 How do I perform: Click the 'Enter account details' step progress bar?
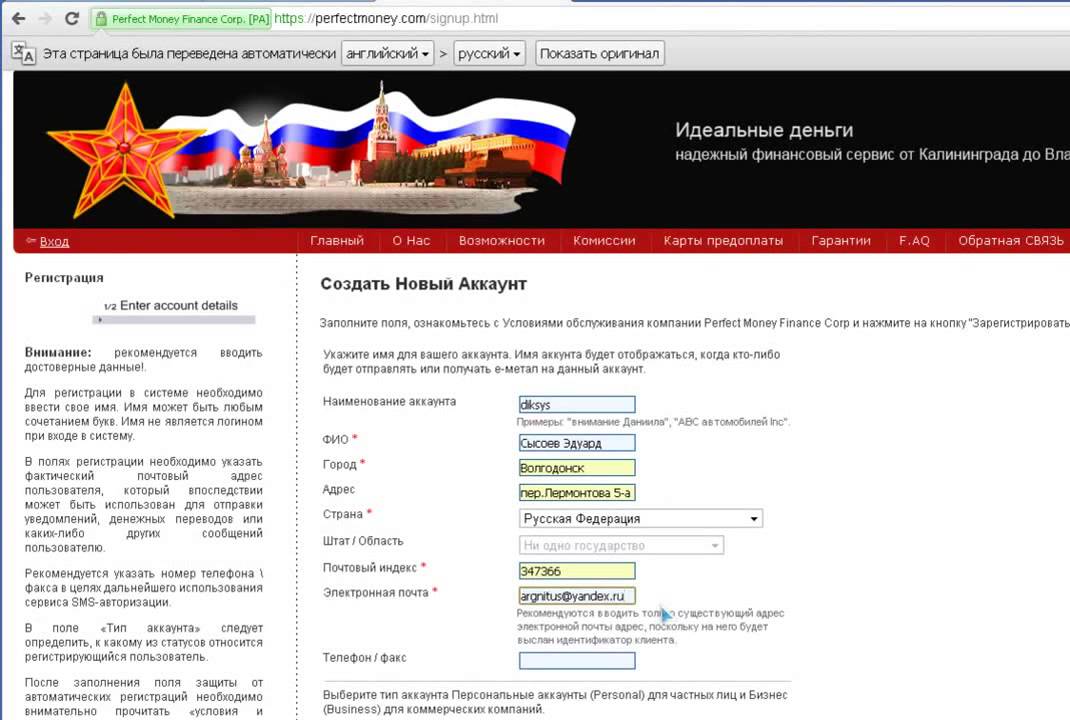click(x=174, y=319)
